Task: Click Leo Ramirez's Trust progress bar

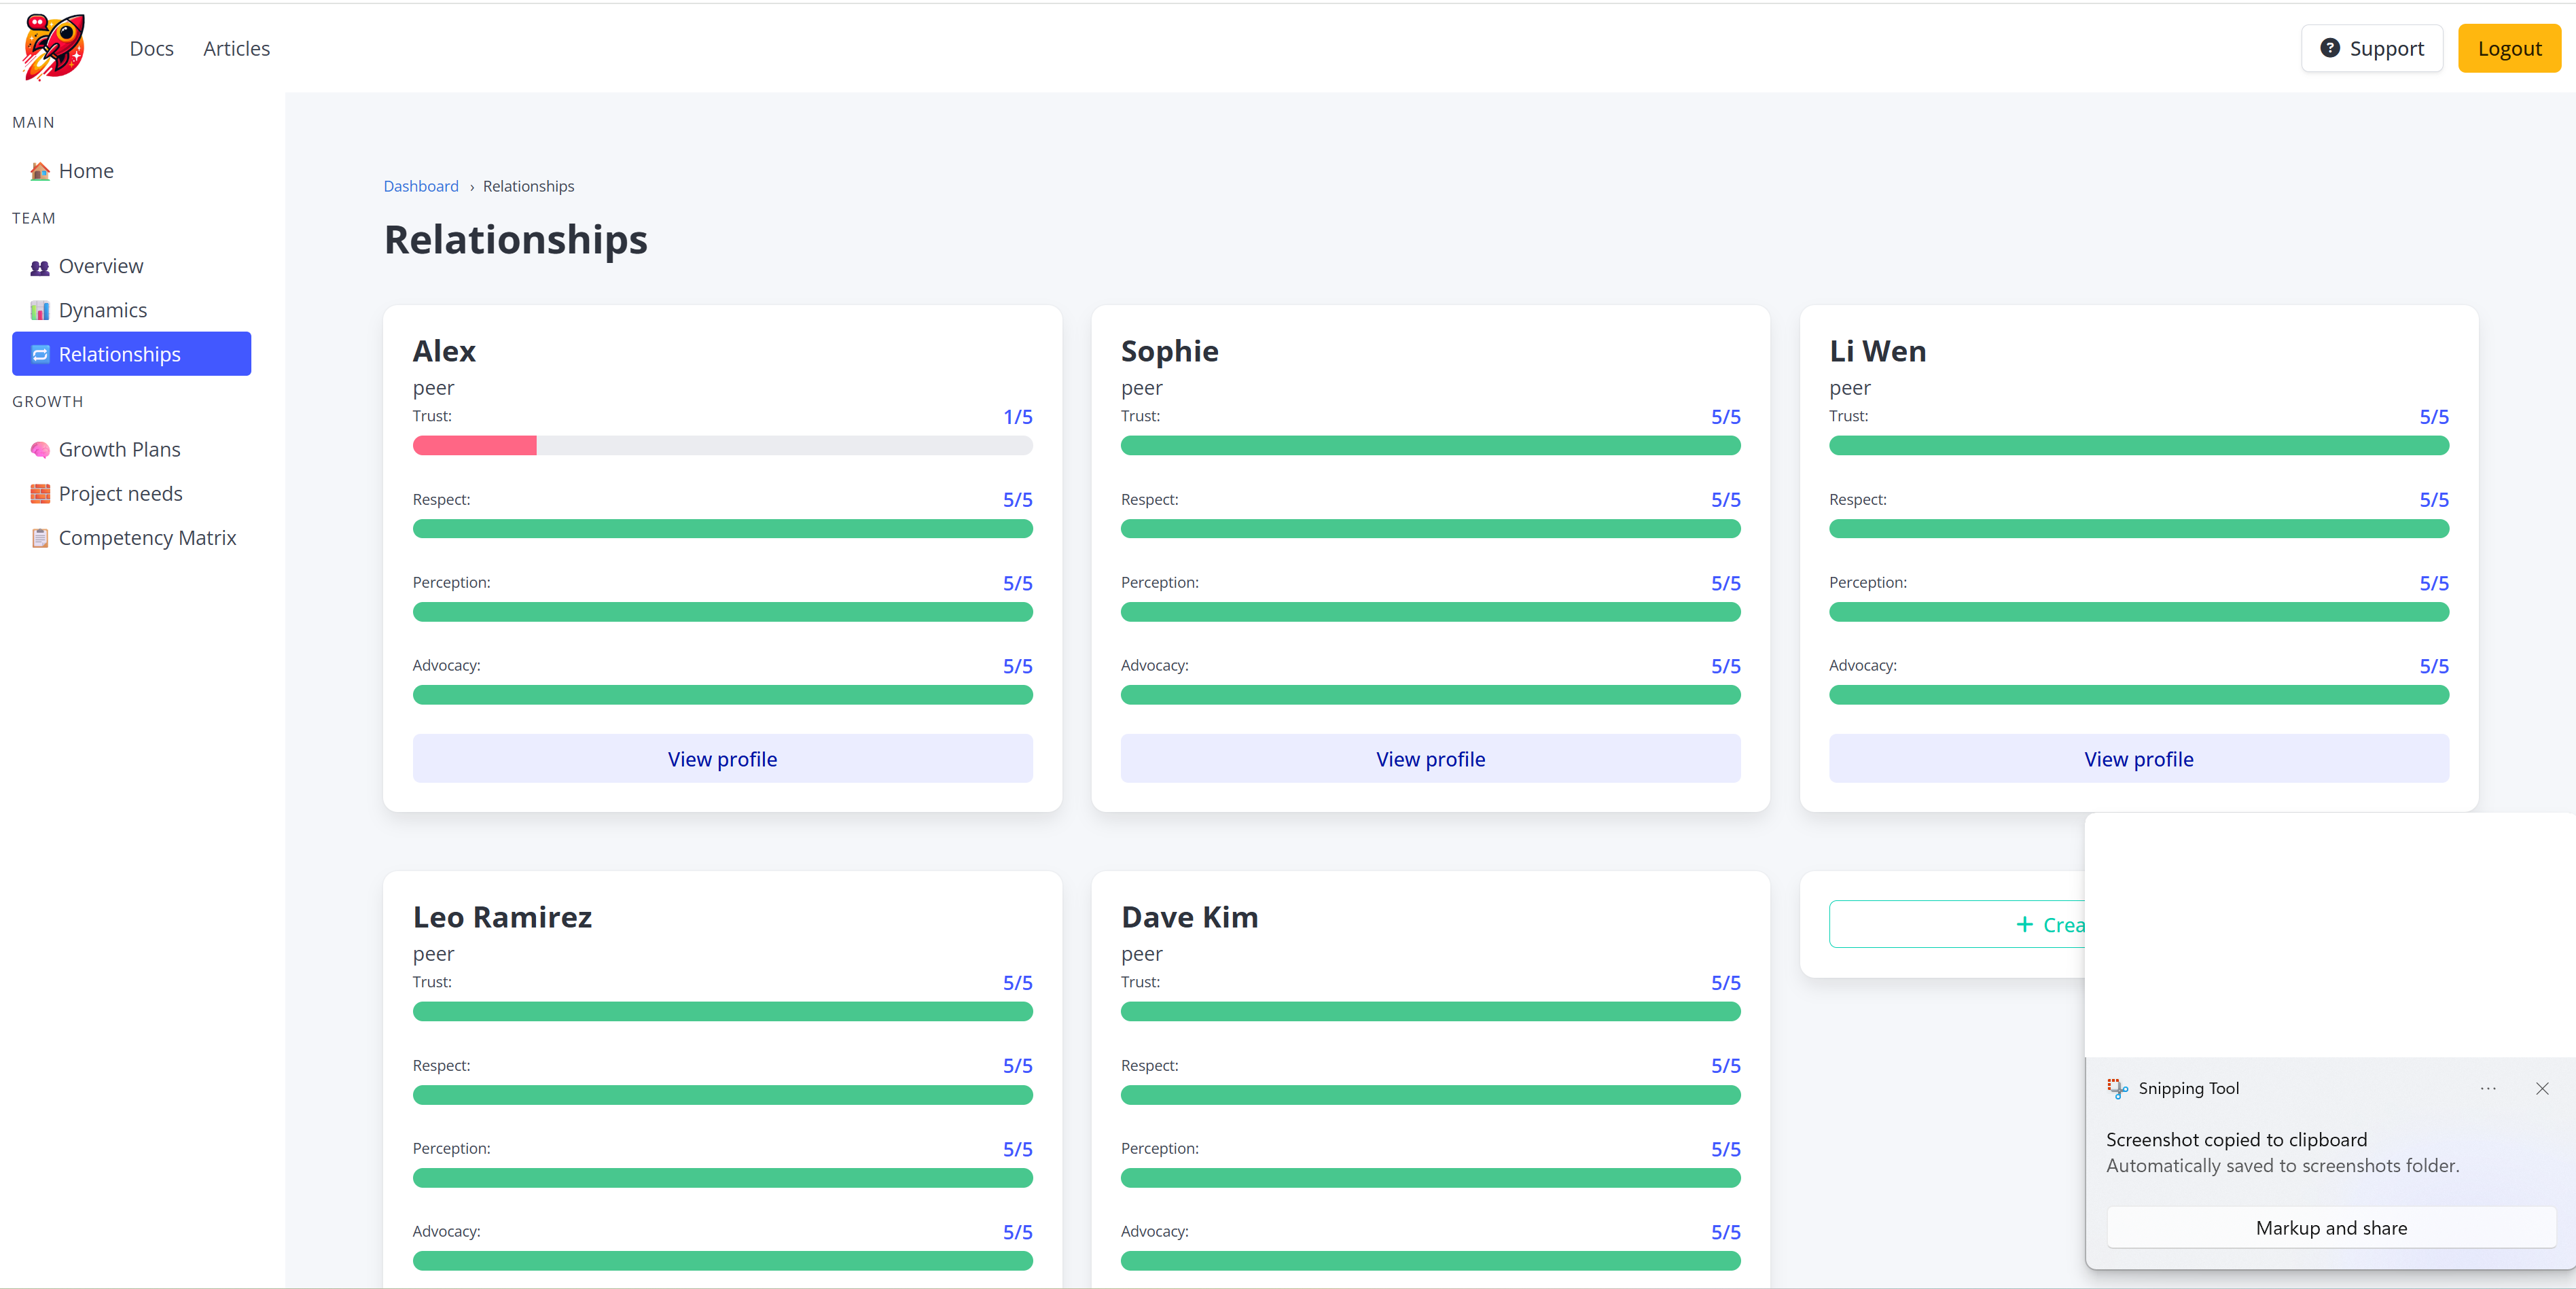Action: pyautogui.click(x=722, y=1012)
